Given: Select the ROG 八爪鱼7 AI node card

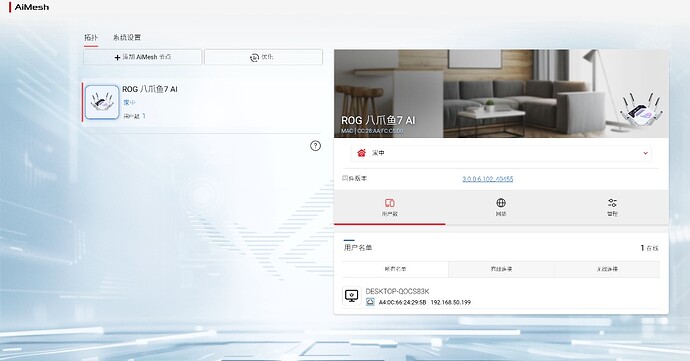Looking at the screenshot, I should pyautogui.click(x=202, y=103).
